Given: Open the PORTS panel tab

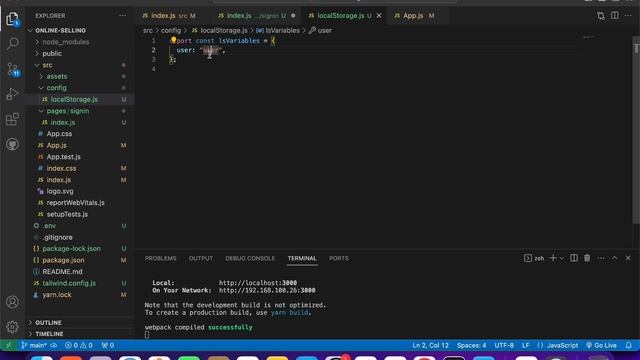Looking at the screenshot, I should point(339,258).
